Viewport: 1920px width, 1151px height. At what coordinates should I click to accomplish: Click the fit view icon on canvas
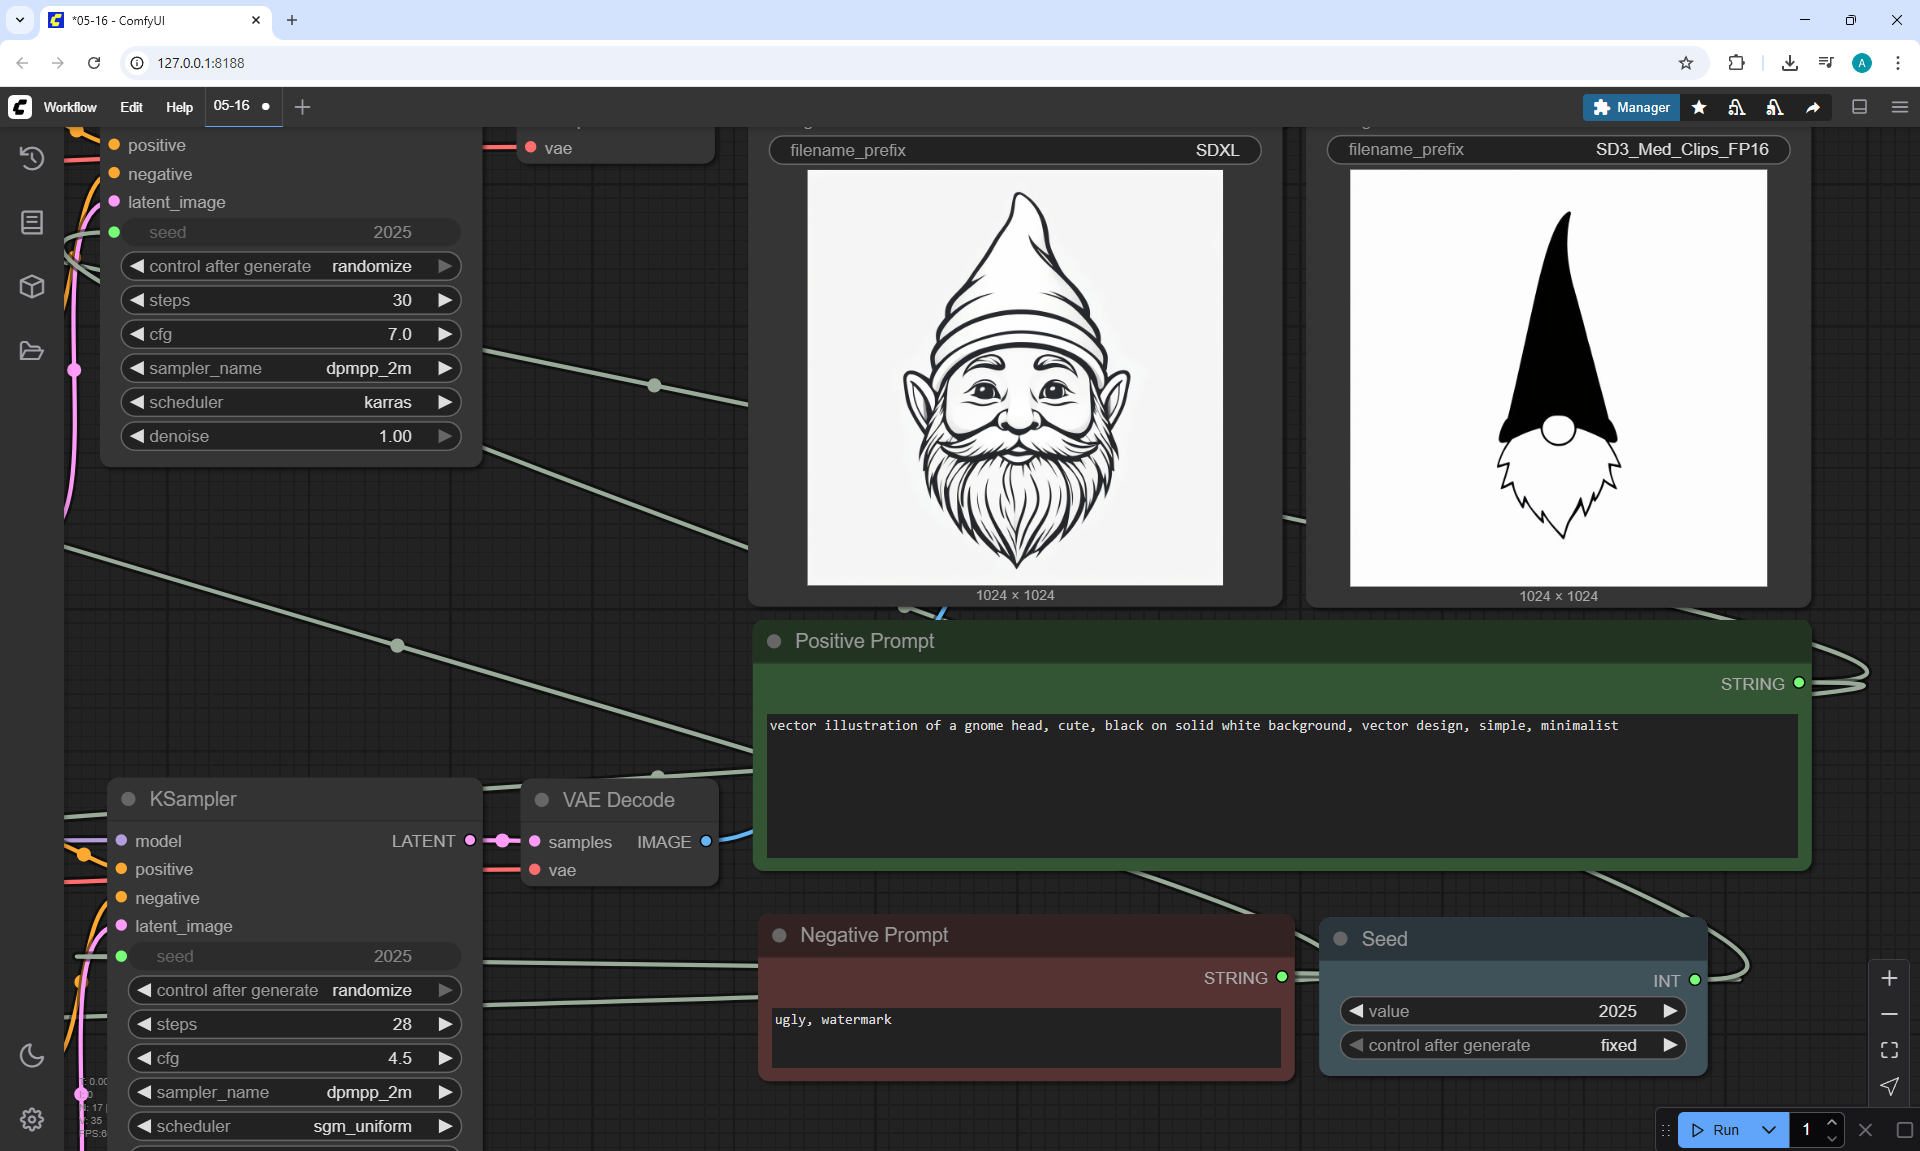point(1889,1050)
